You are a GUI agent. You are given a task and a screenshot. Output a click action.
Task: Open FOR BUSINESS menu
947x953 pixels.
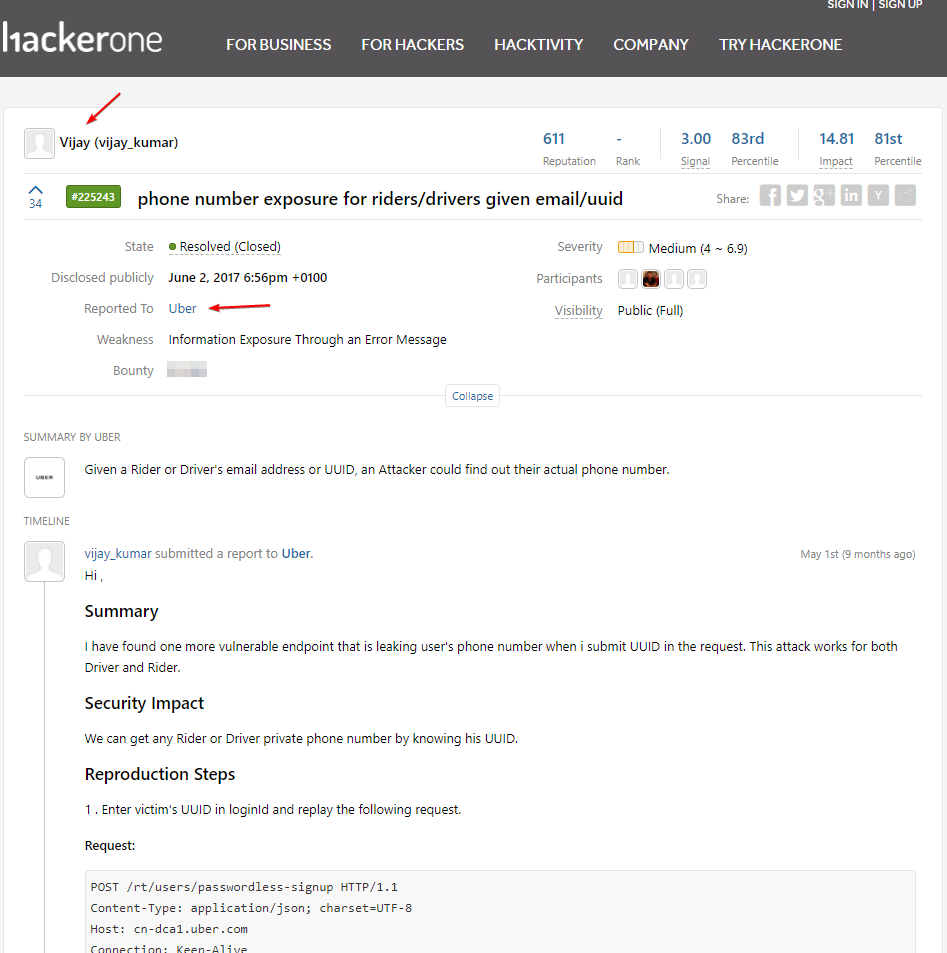pos(278,45)
